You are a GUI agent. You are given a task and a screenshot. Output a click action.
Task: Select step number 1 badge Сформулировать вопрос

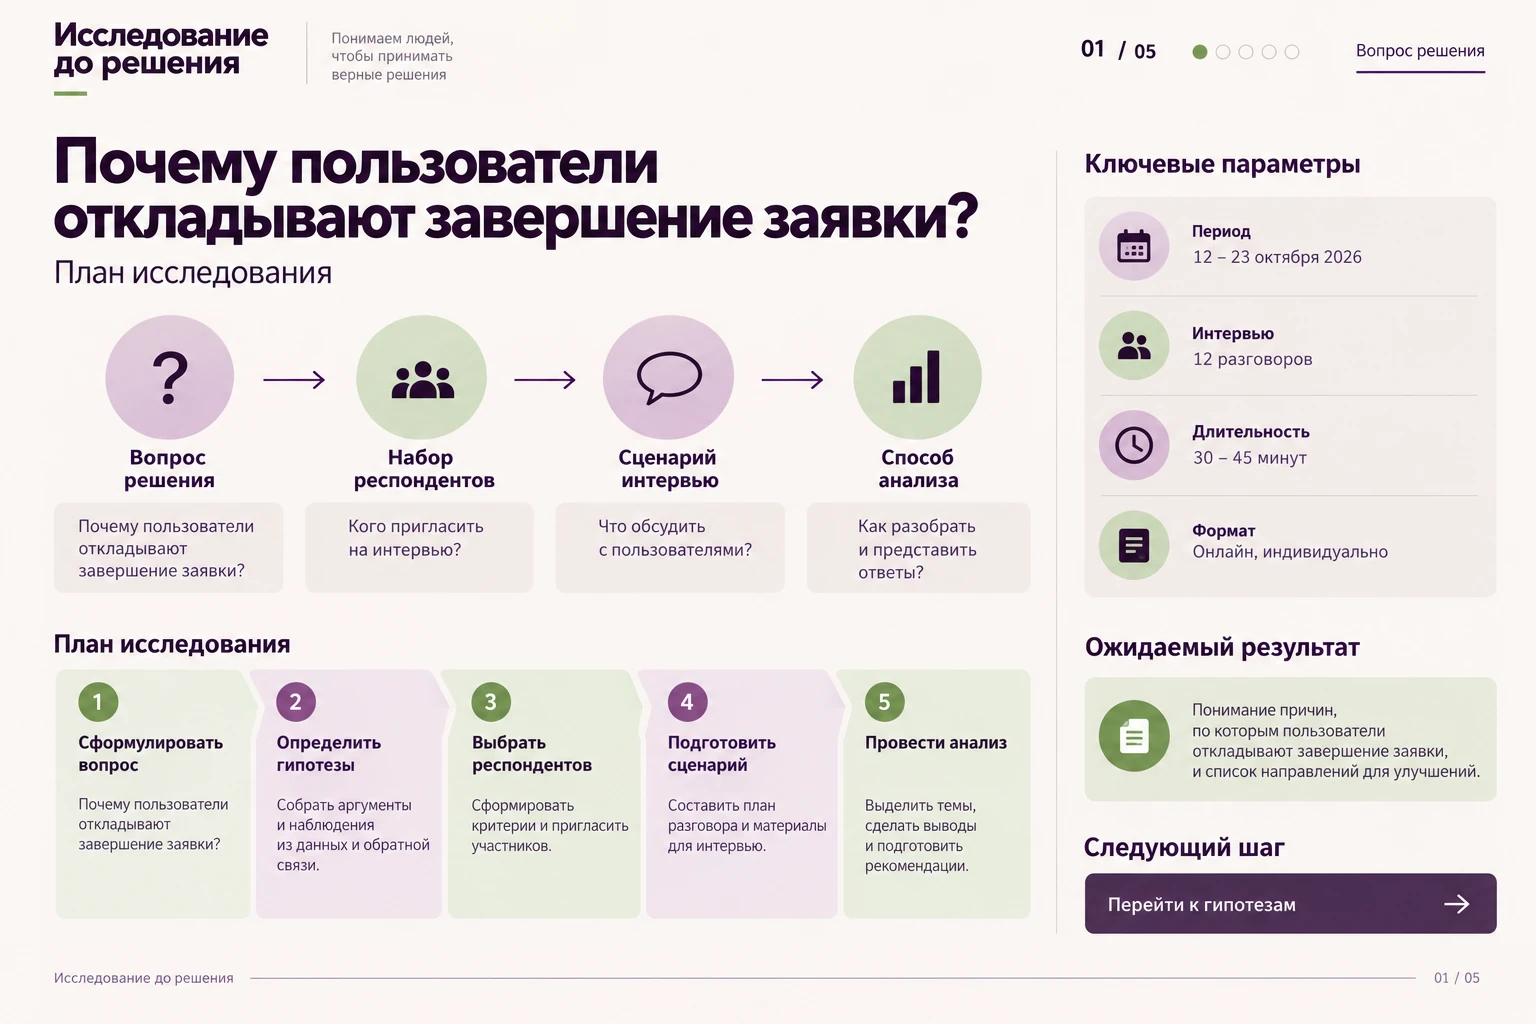coord(98,702)
